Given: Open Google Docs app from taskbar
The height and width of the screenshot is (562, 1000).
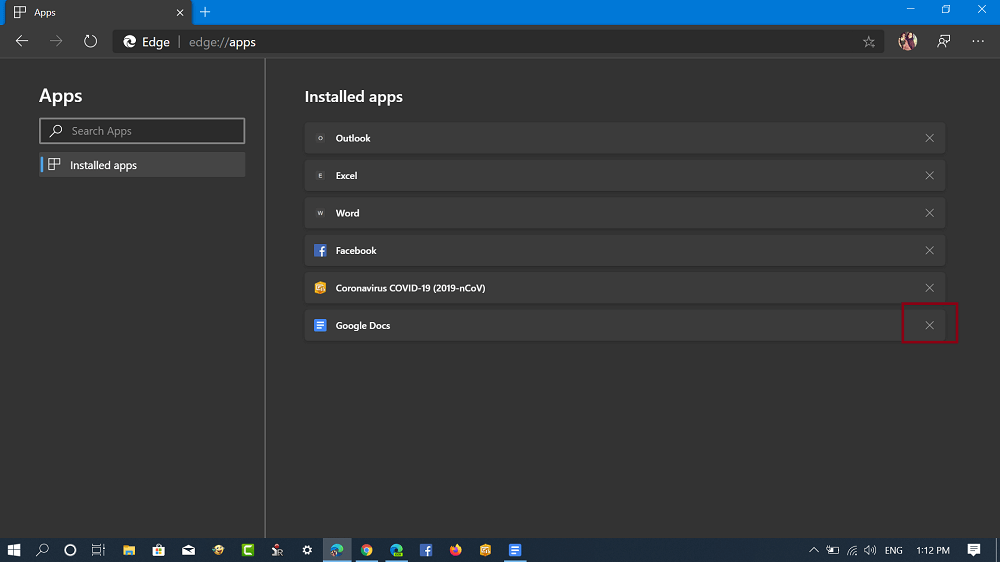Looking at the screenshot, I should [515, 550].
